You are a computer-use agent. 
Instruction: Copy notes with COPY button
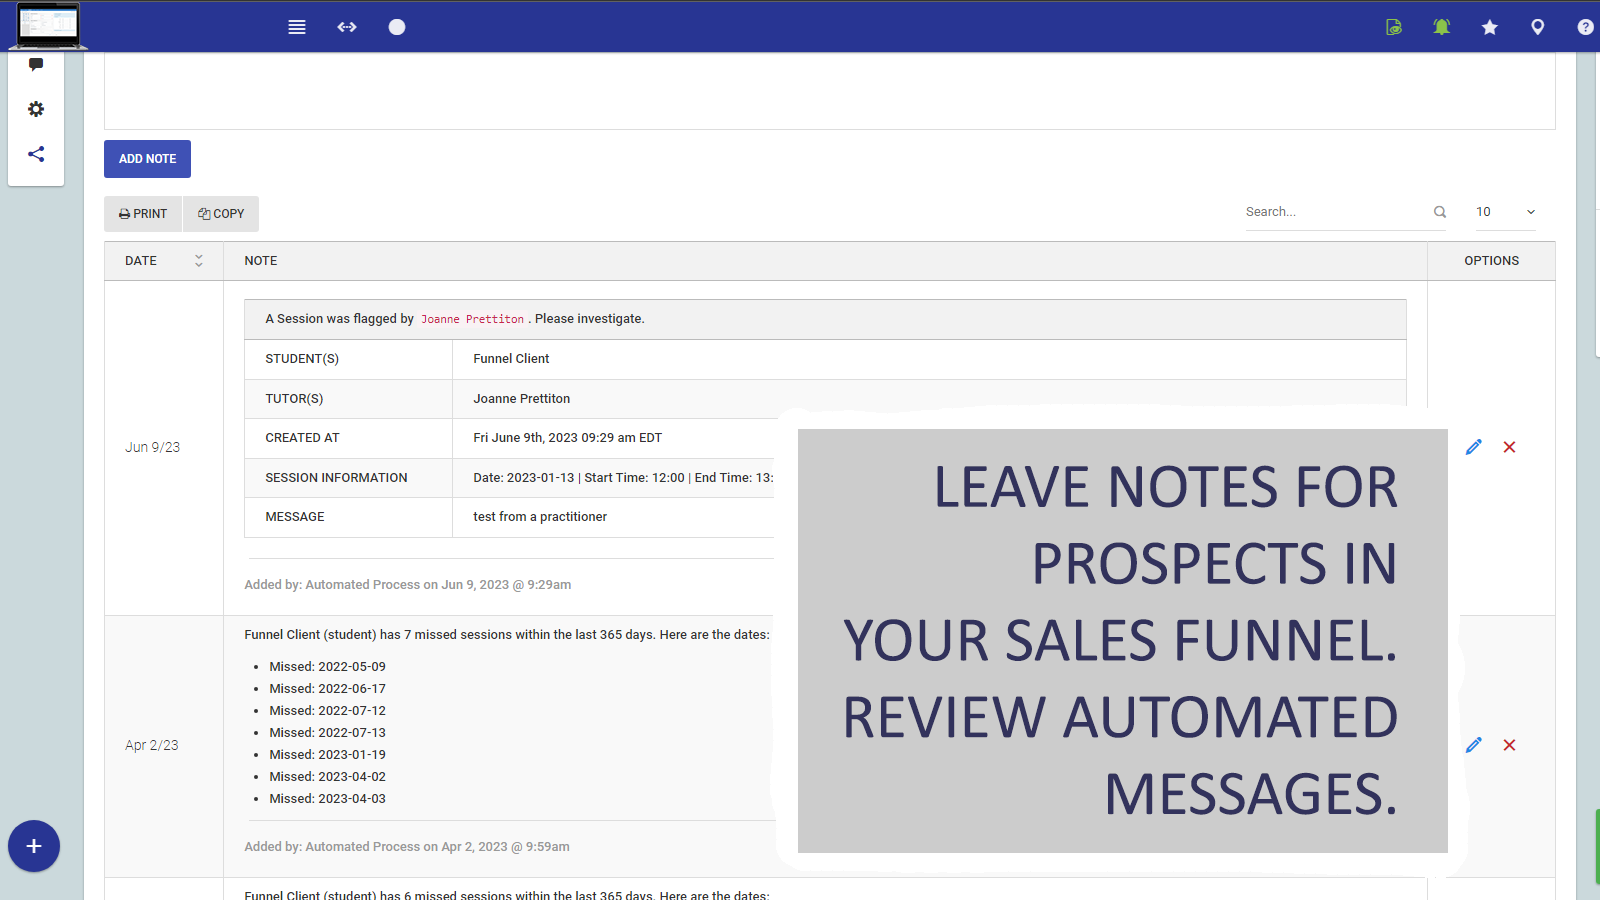tap(221, 214)
